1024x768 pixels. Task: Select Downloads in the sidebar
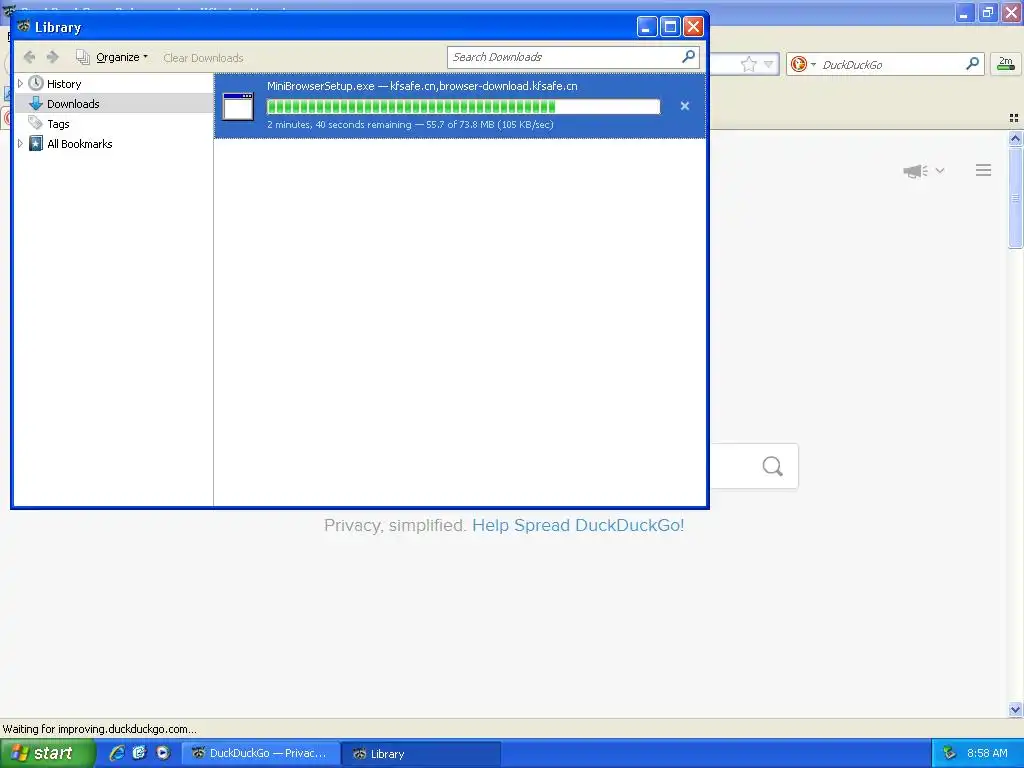pyautogui.click(x=73, y=104)
